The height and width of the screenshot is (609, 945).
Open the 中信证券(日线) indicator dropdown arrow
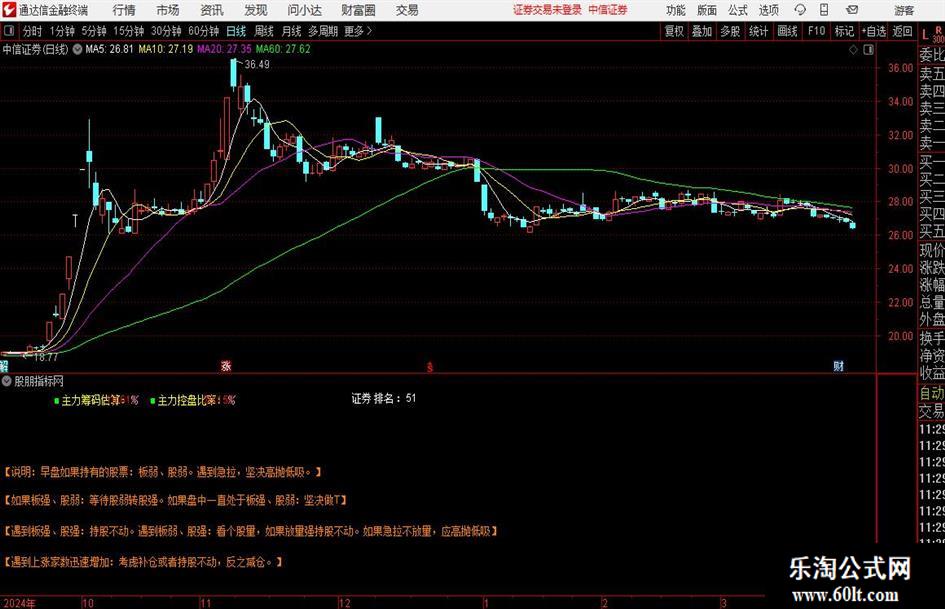point(77,49)
